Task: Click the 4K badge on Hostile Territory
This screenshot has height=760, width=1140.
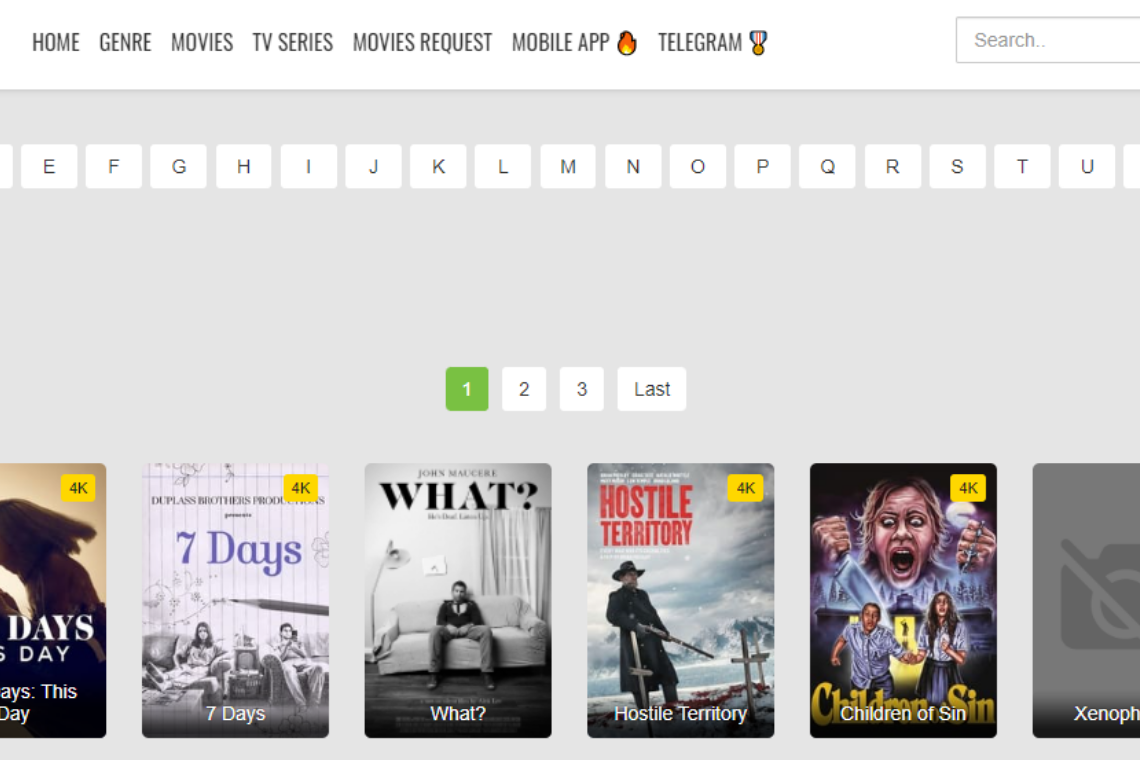Action: pos(745,488)
